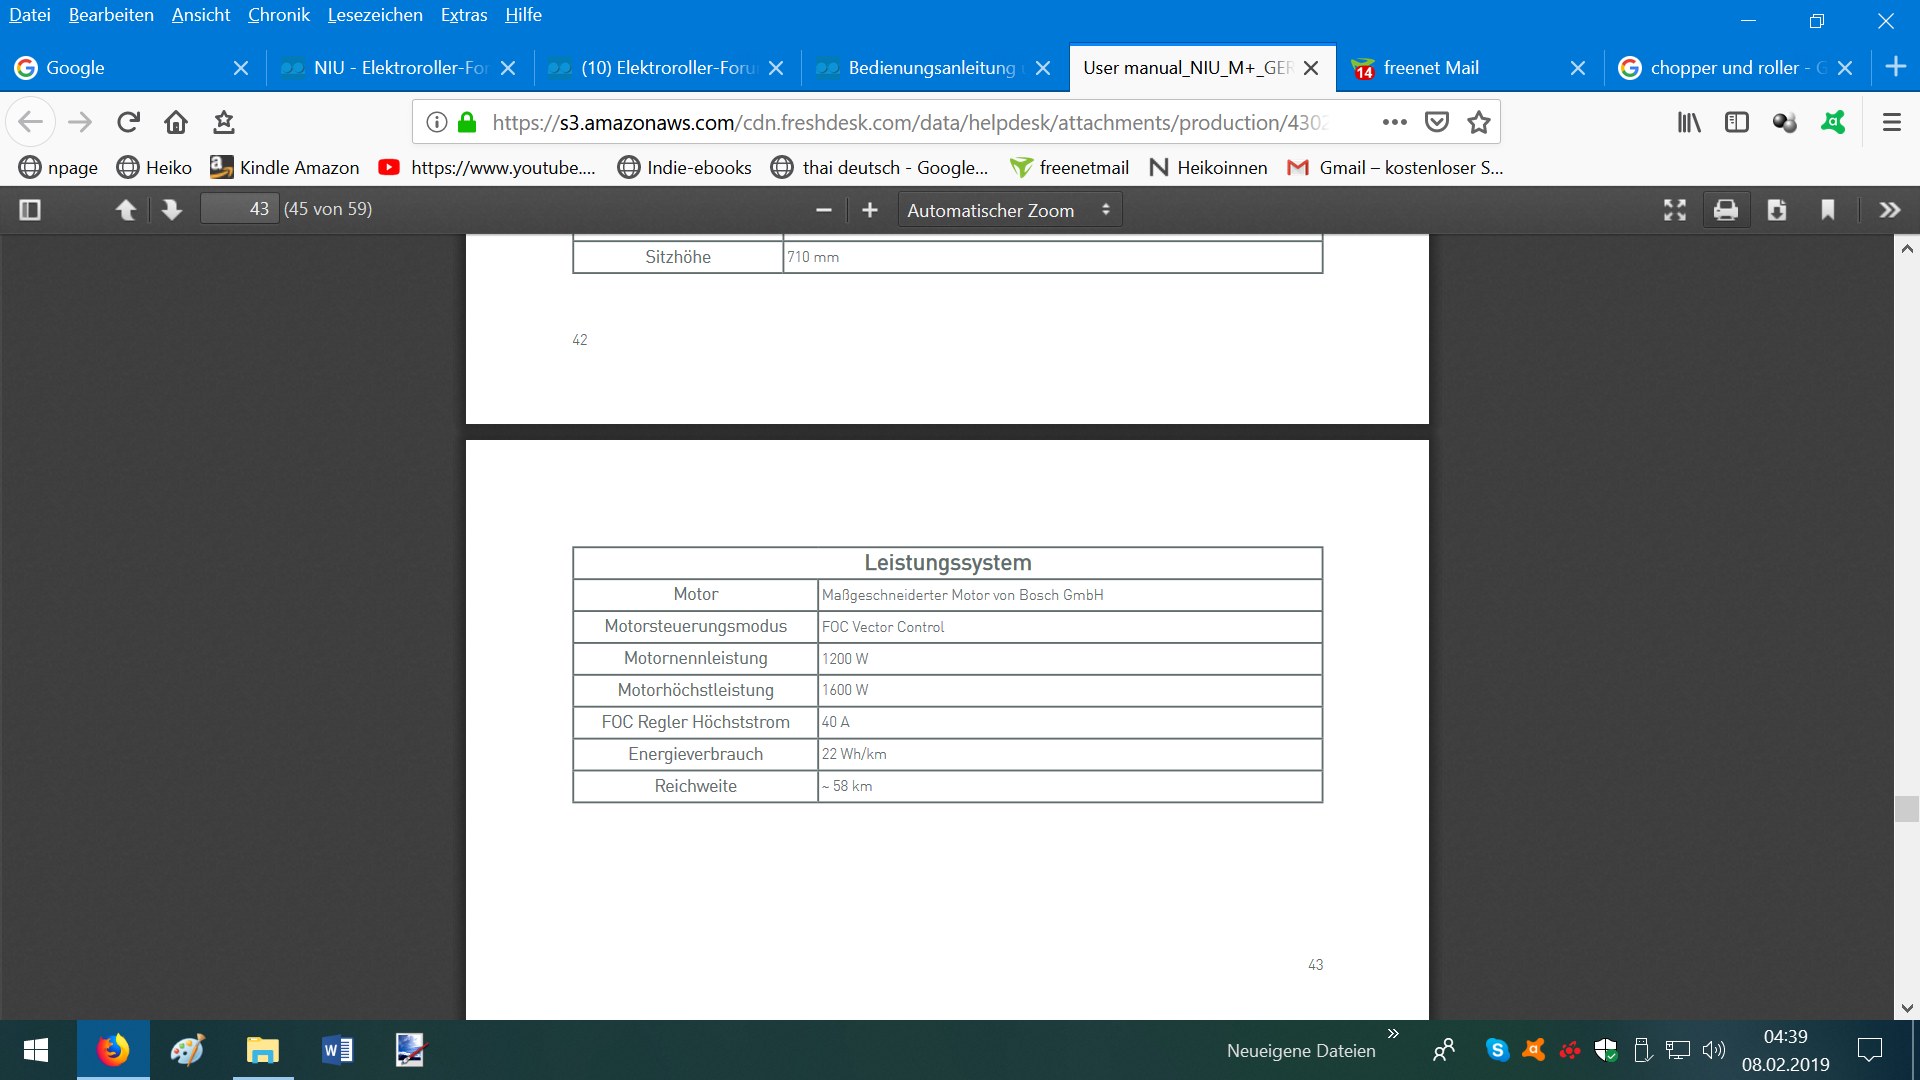Go to next PDF page arrow
The image size is (1920, 1080).
(172, 210)
